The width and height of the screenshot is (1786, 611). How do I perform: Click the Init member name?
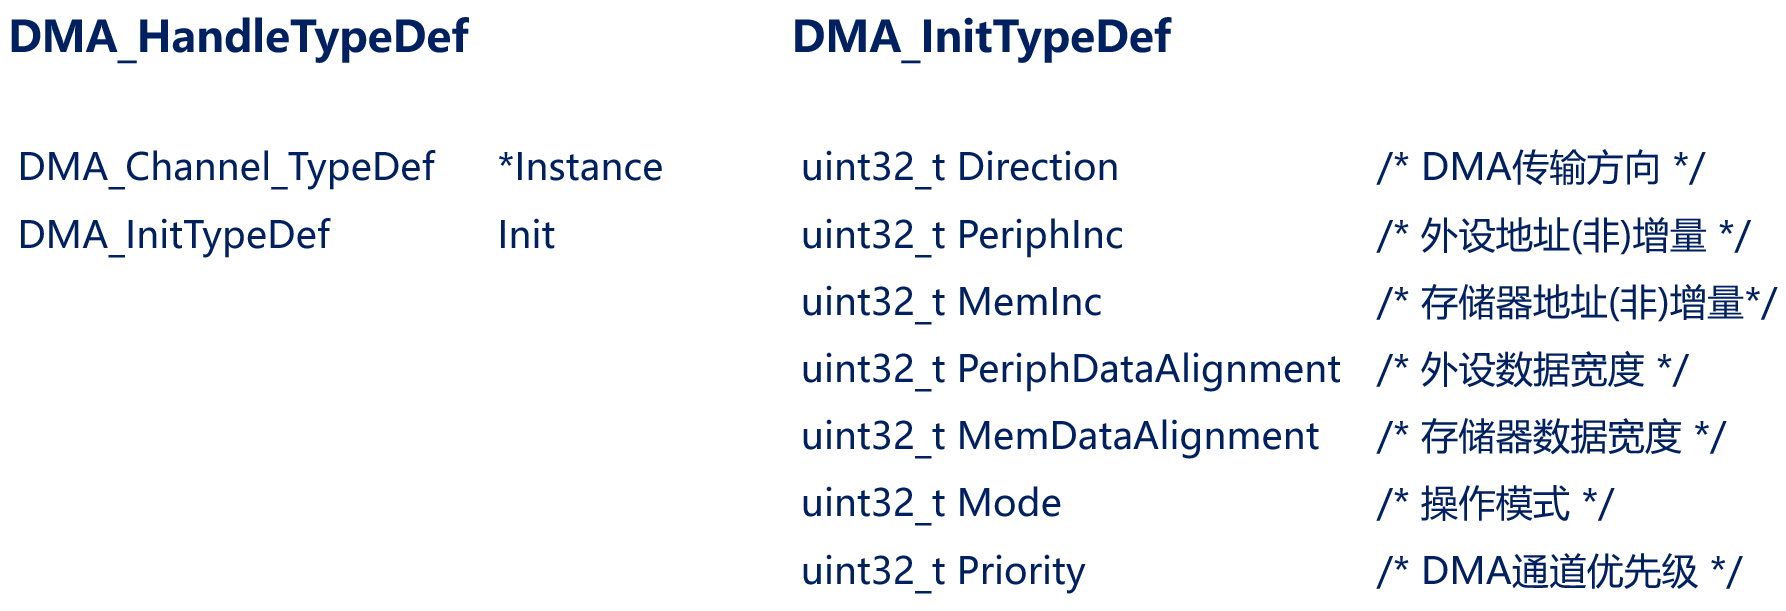[526, 235]
